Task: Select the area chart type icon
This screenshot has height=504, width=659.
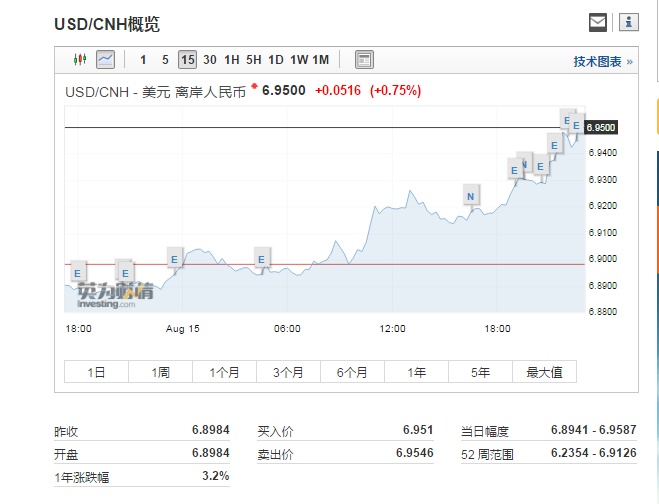Action: click(x=105, y=60)
